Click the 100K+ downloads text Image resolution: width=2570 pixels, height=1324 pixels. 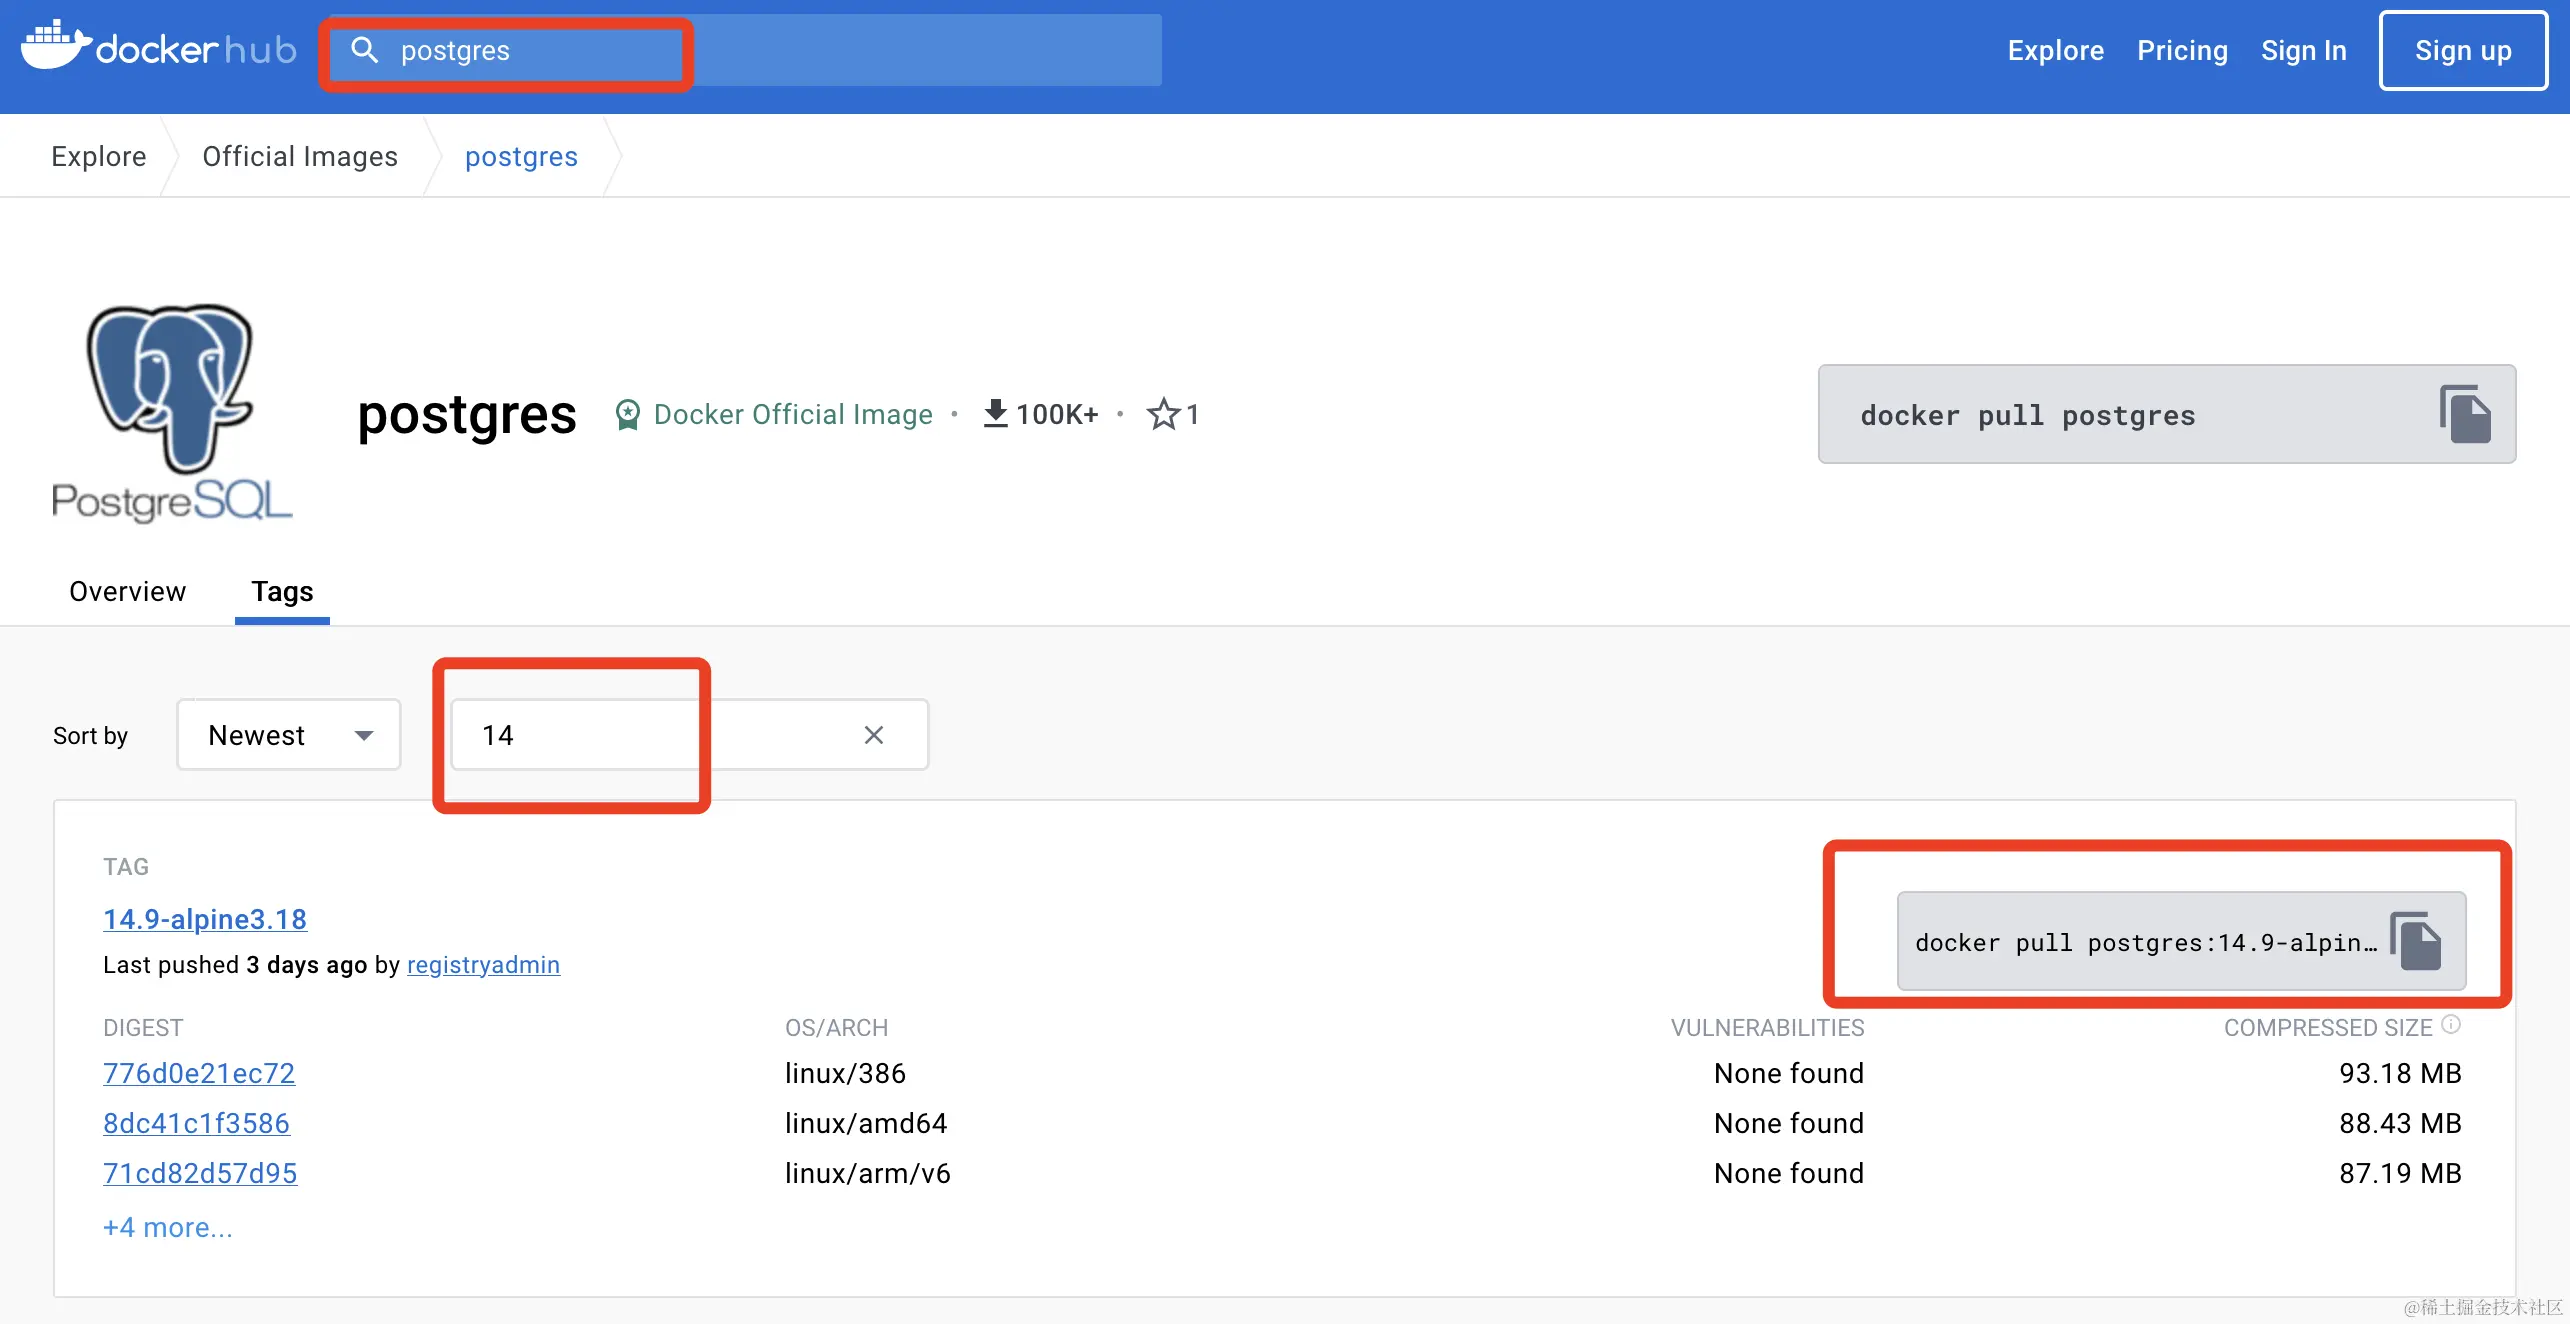coord(1057,414)
